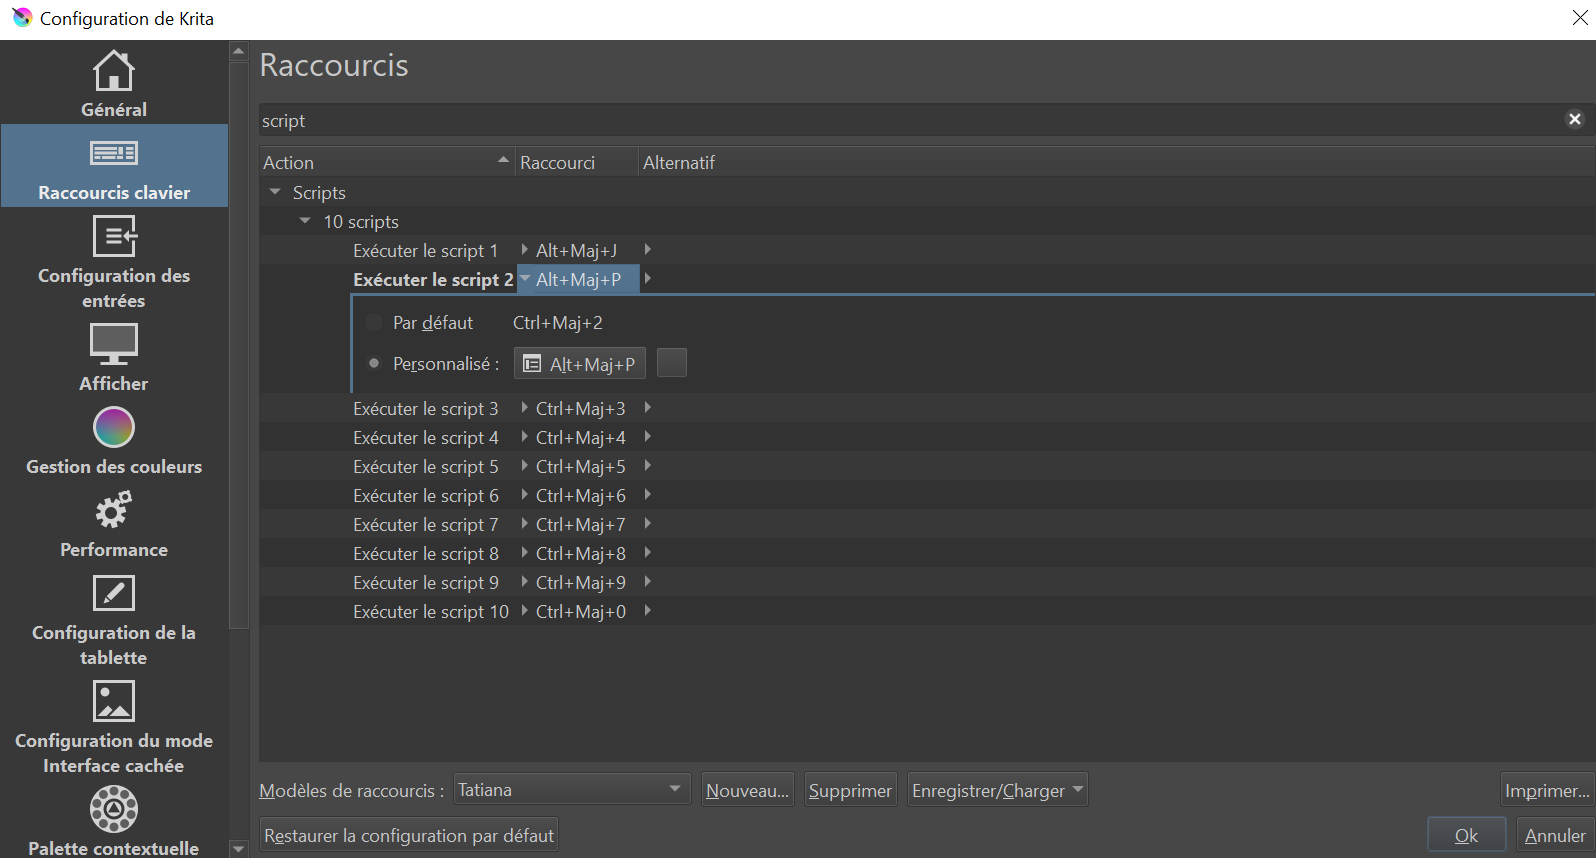
Task: Click the clear custom shortcut button beside Alt+Maj+P
Action: 671,363
